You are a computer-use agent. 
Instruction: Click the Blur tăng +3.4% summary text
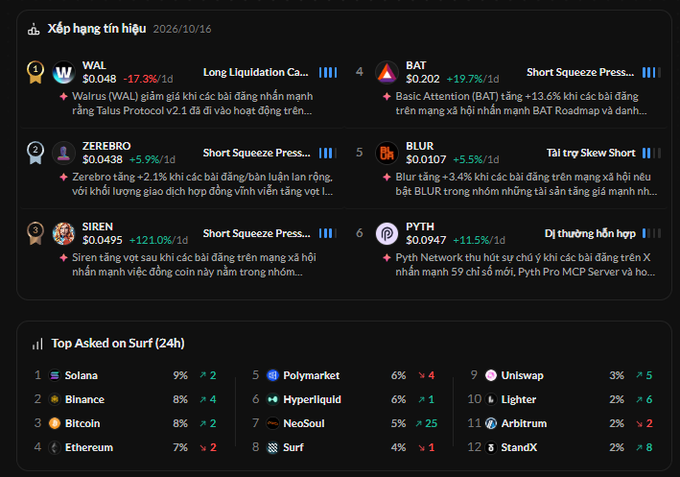(x=526, y=184)
